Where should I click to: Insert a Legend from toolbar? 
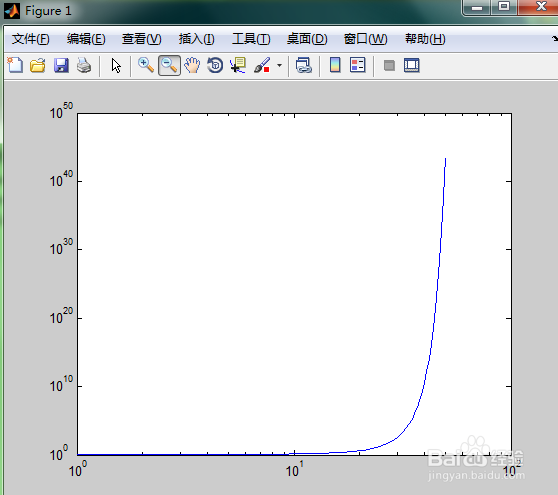click(x=358, y=65)
